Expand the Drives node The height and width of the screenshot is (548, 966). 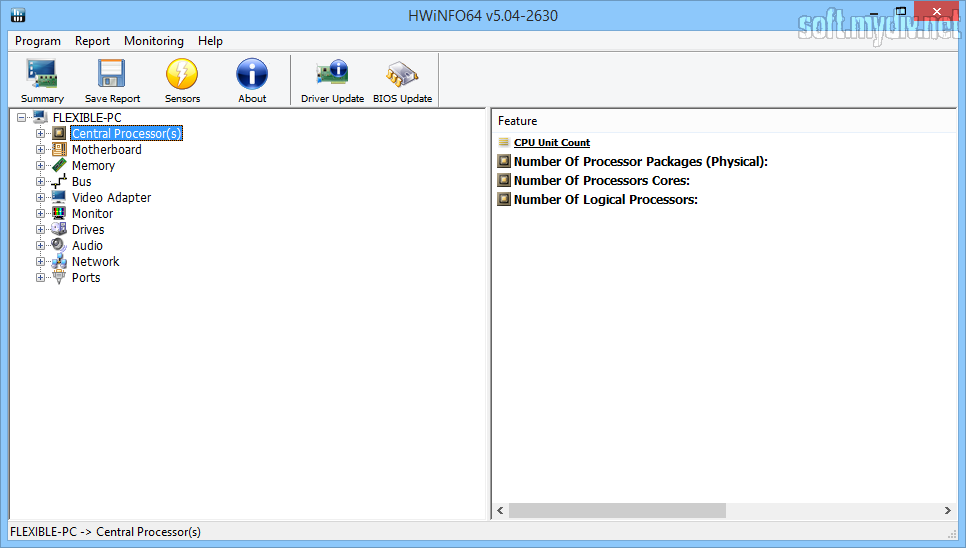[x=40, y=229]
